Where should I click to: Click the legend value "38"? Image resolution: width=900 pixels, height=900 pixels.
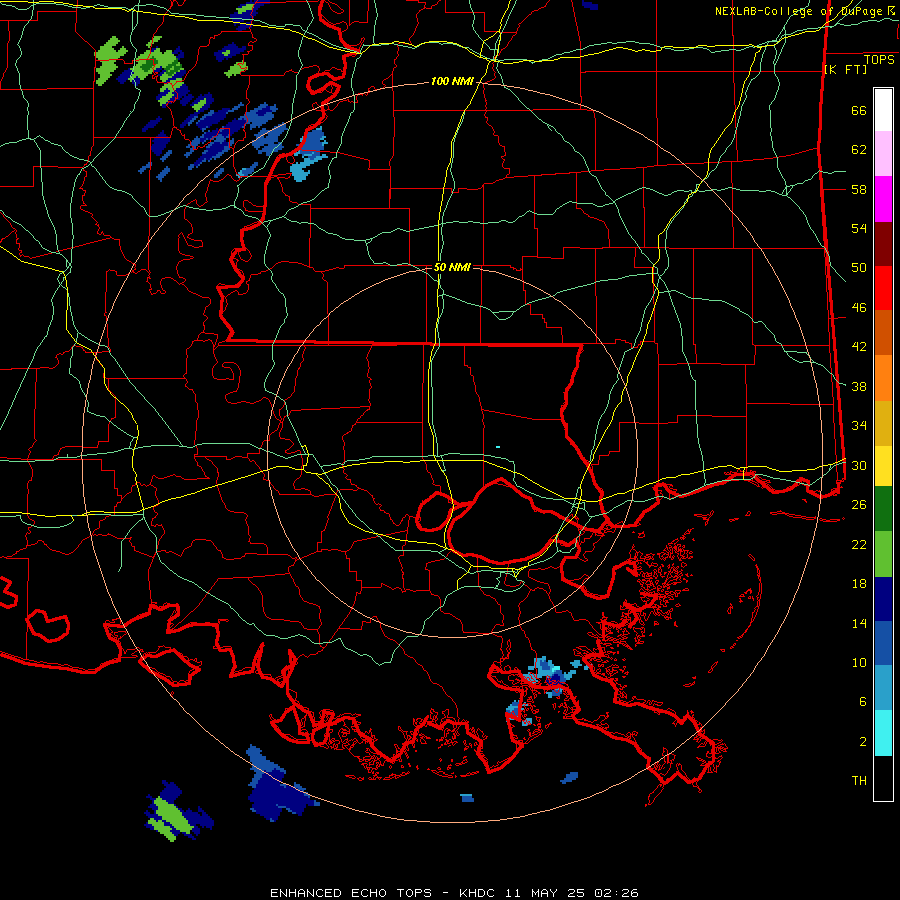859,386
